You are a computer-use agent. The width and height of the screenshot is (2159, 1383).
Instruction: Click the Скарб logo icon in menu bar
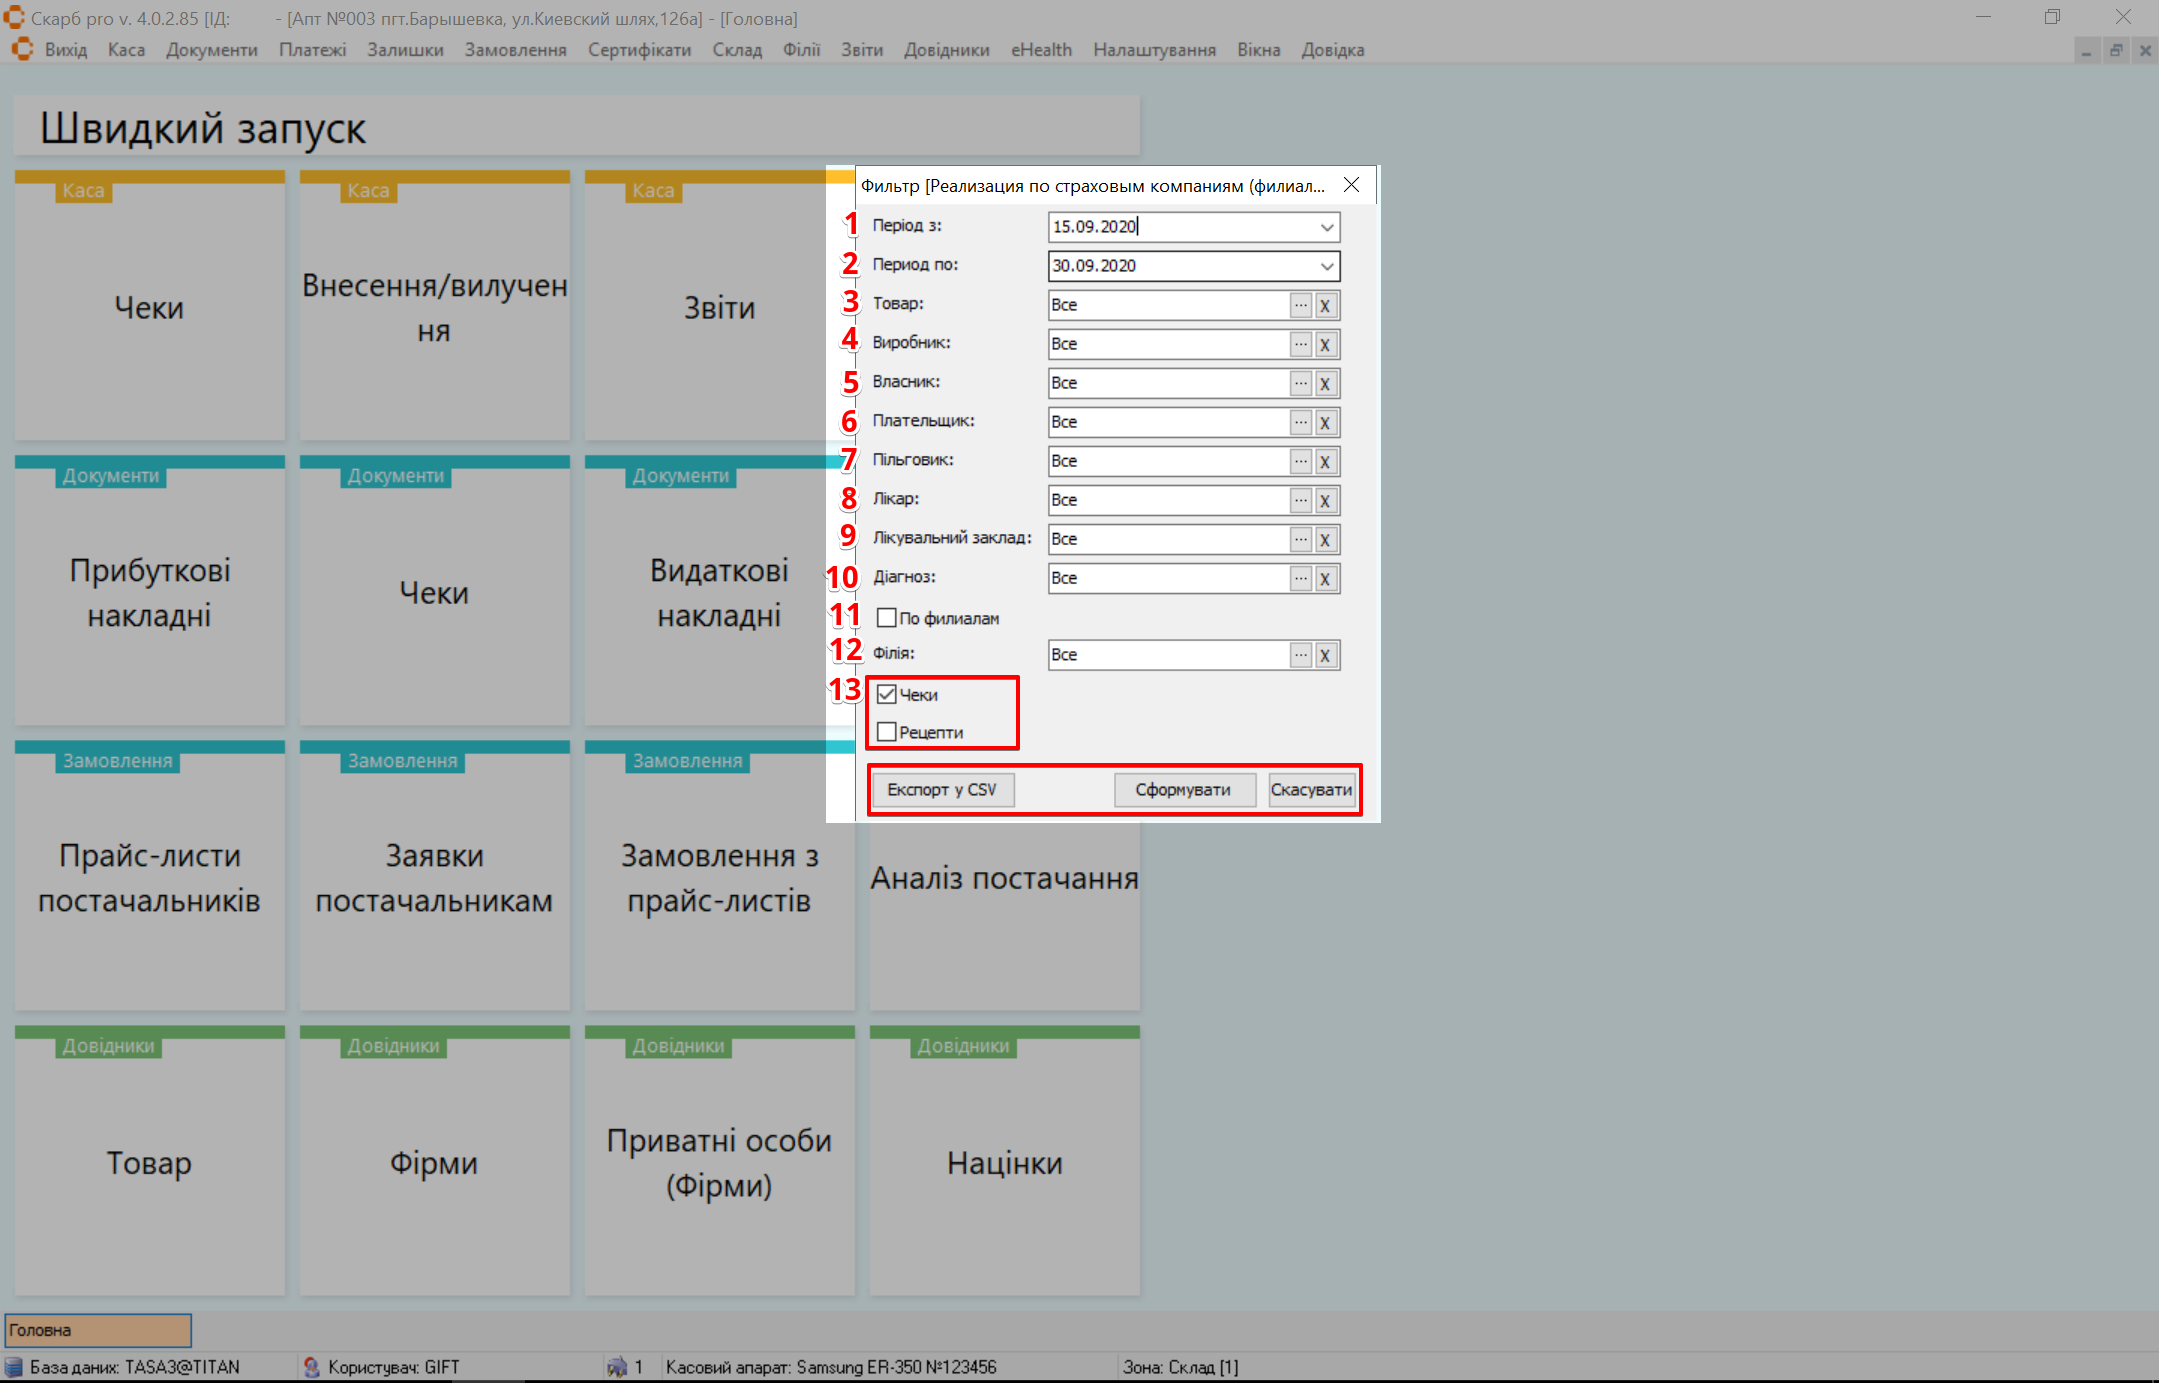click(22, 49)
